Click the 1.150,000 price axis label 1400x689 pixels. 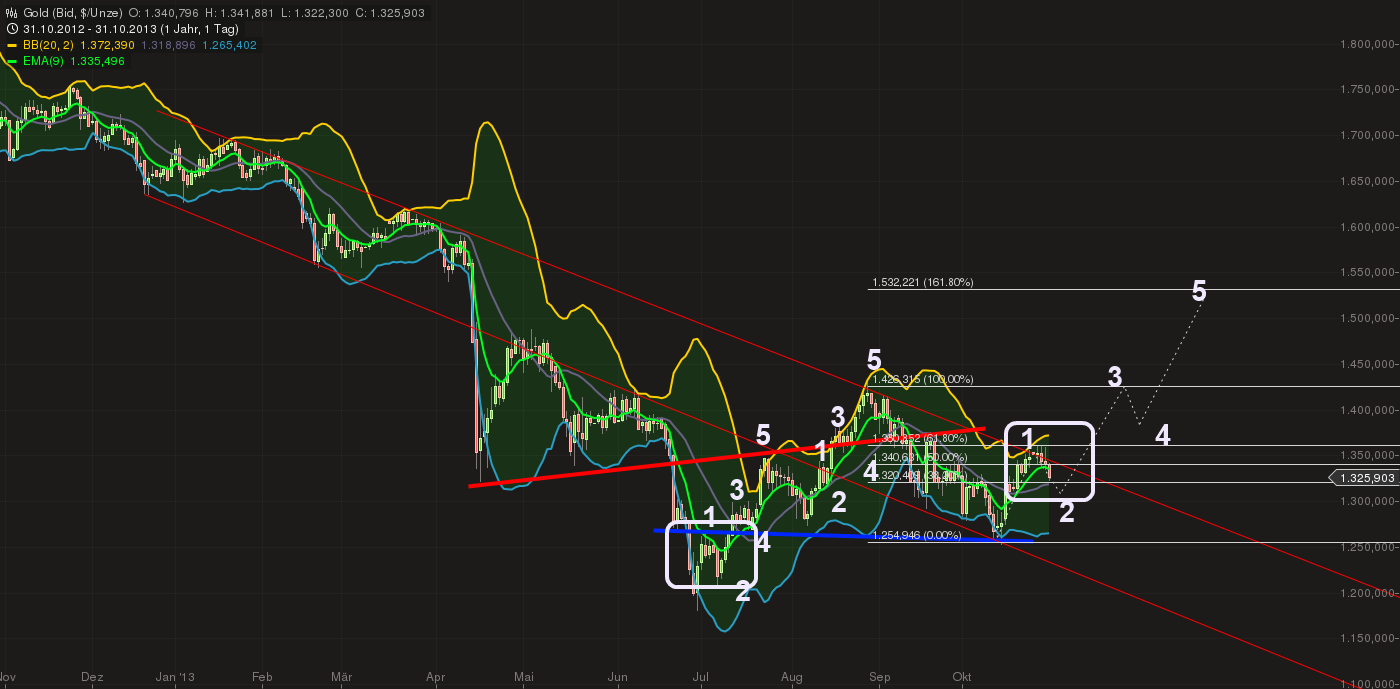1369,638
